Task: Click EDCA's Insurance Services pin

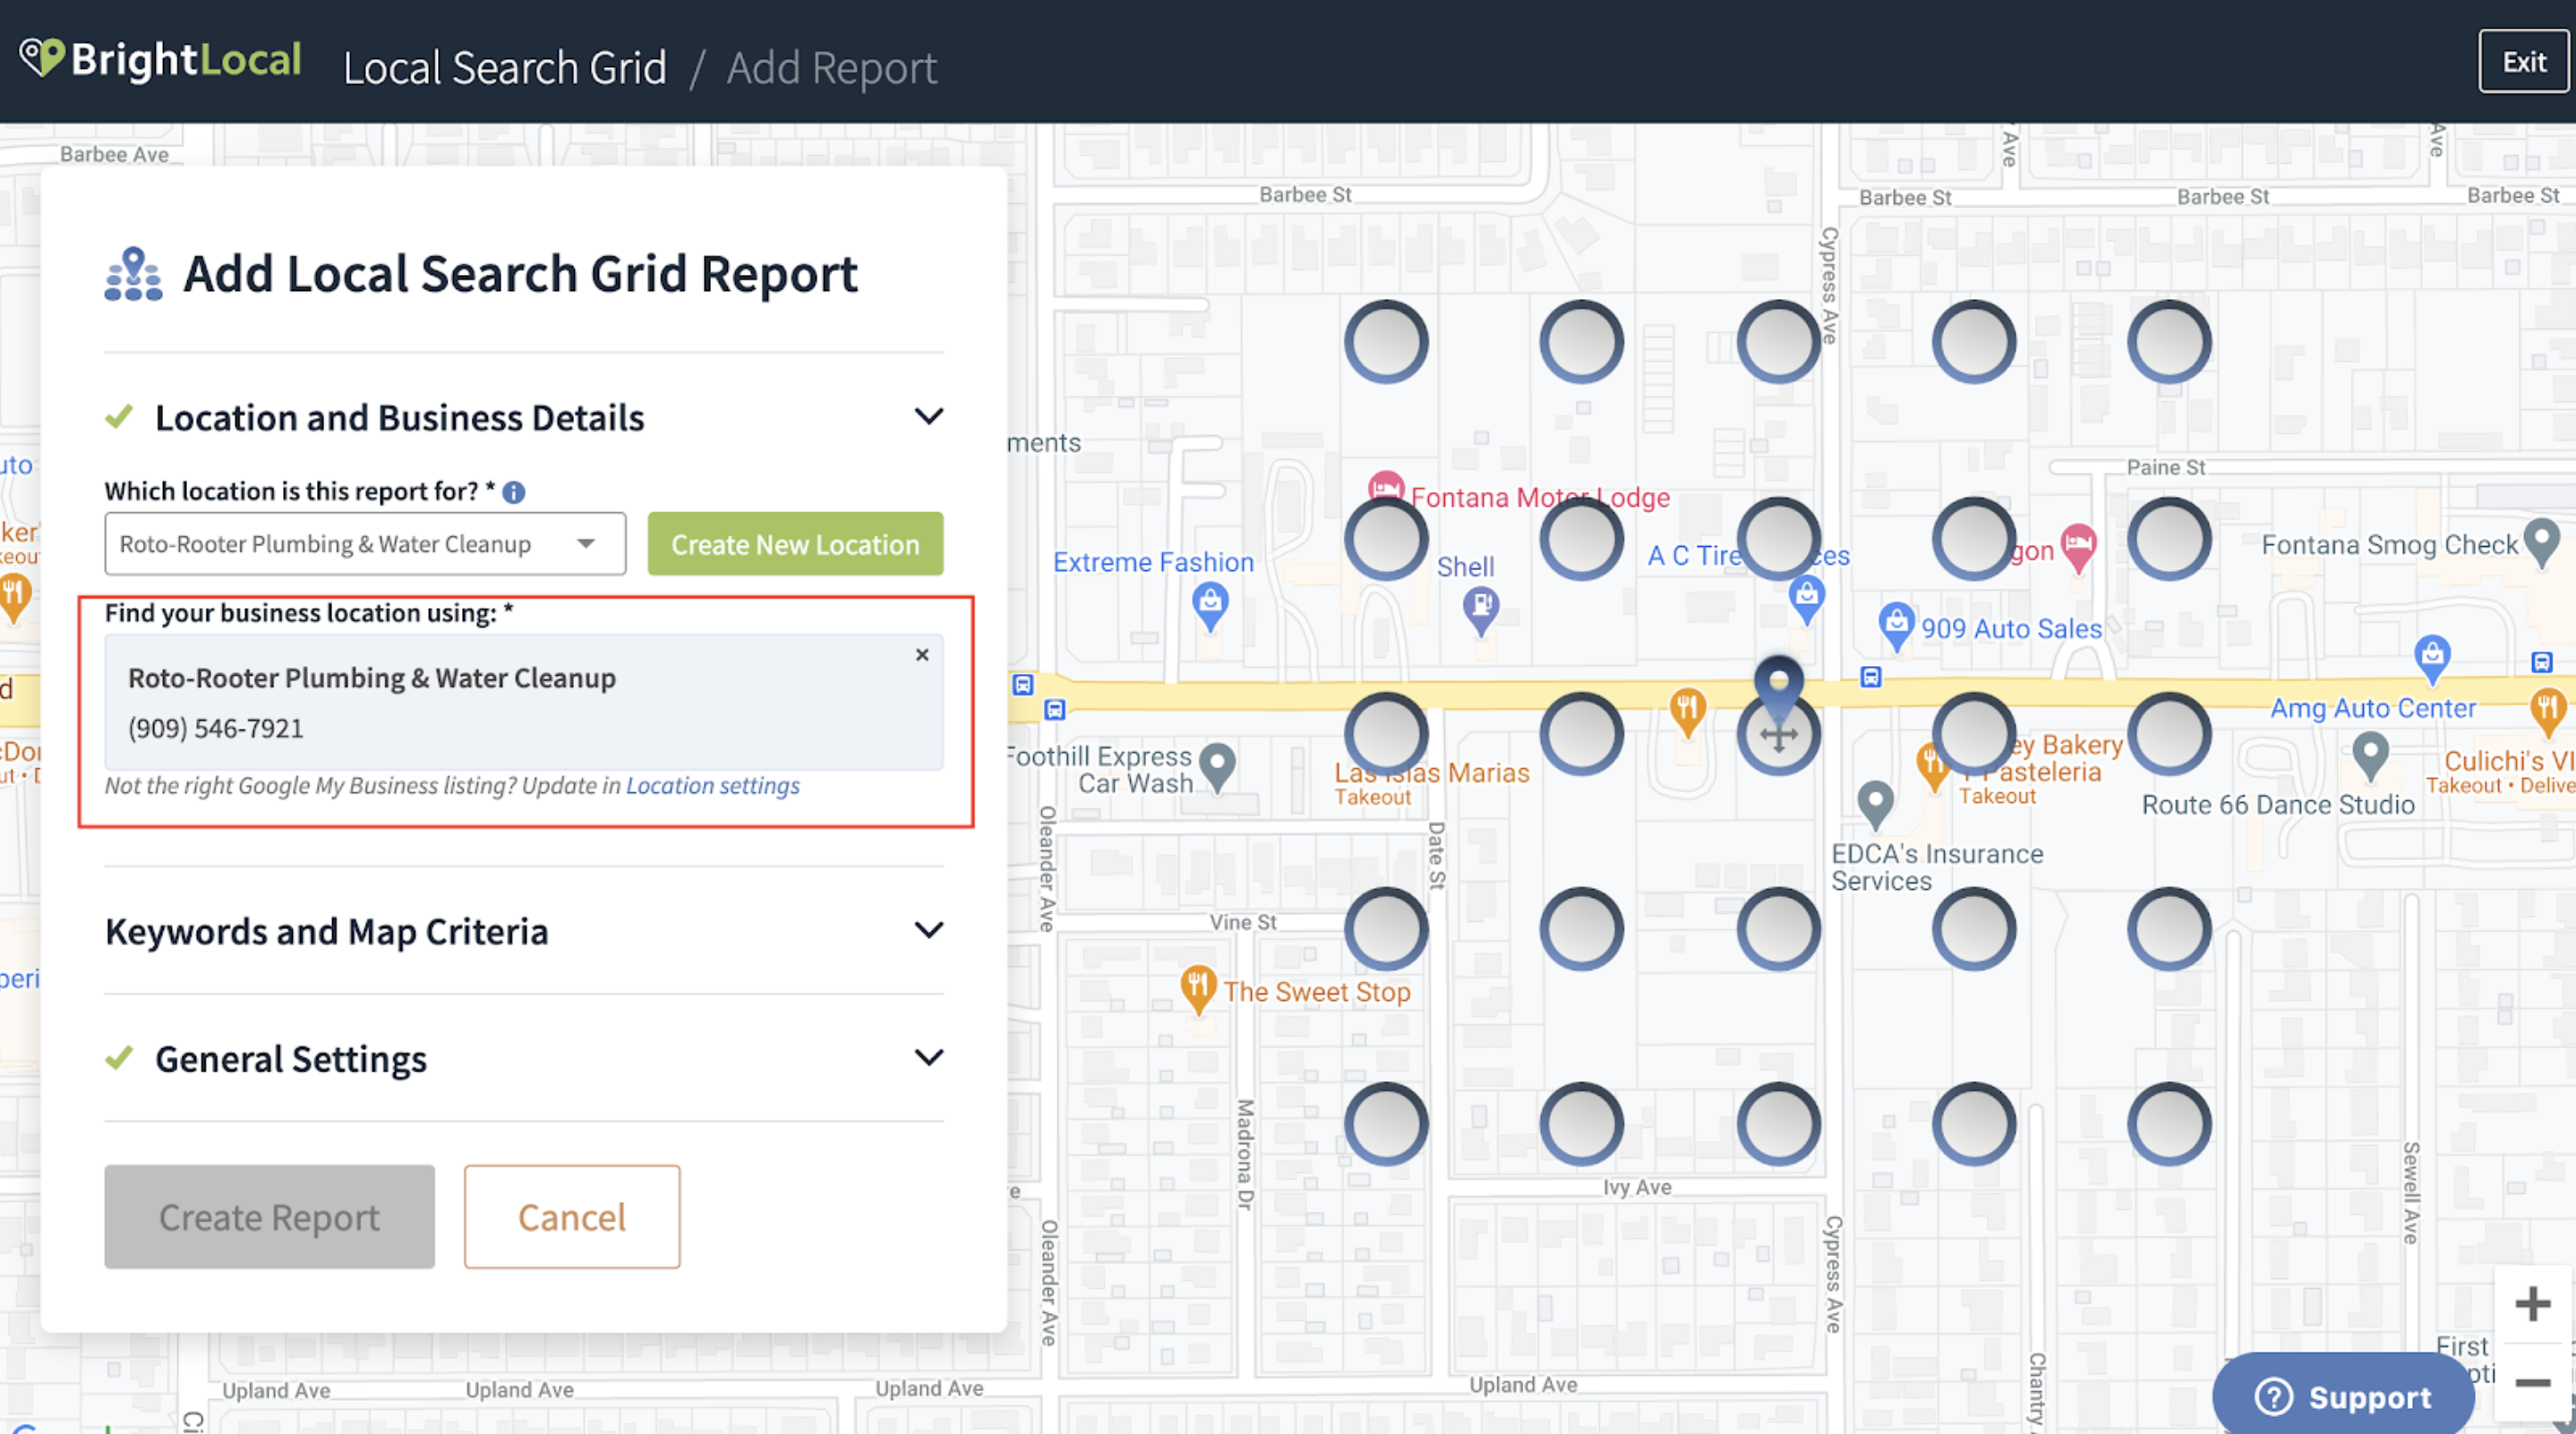Action: pos(1875,805)
